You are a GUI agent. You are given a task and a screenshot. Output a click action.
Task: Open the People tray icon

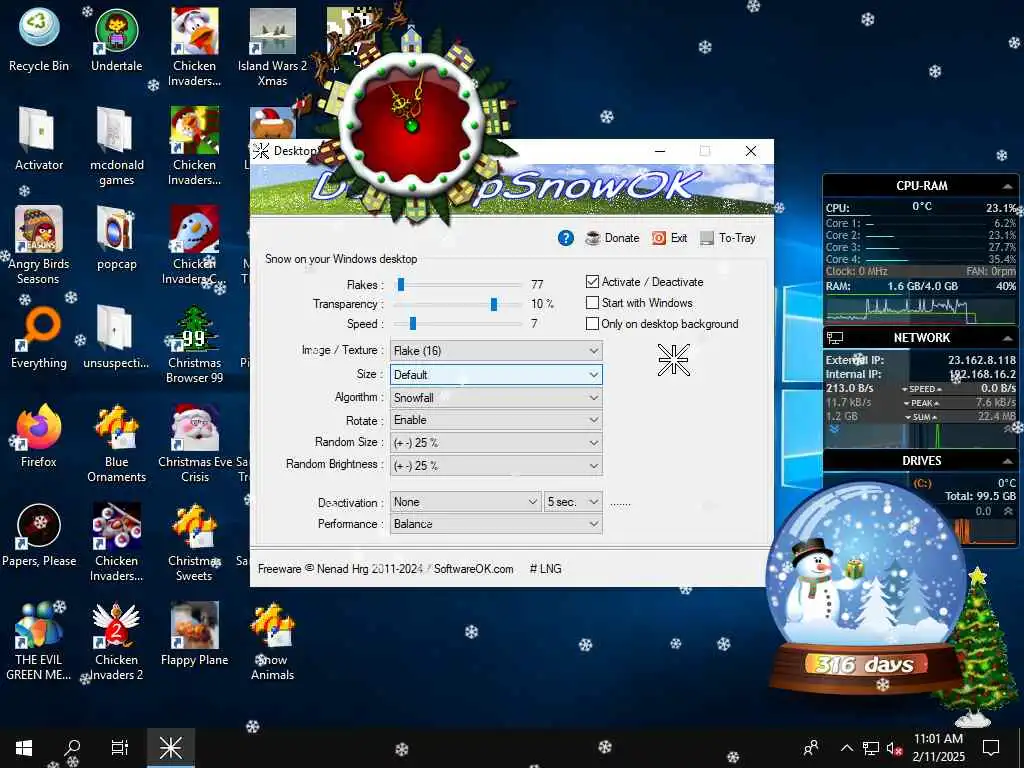(x=811, y=748)
